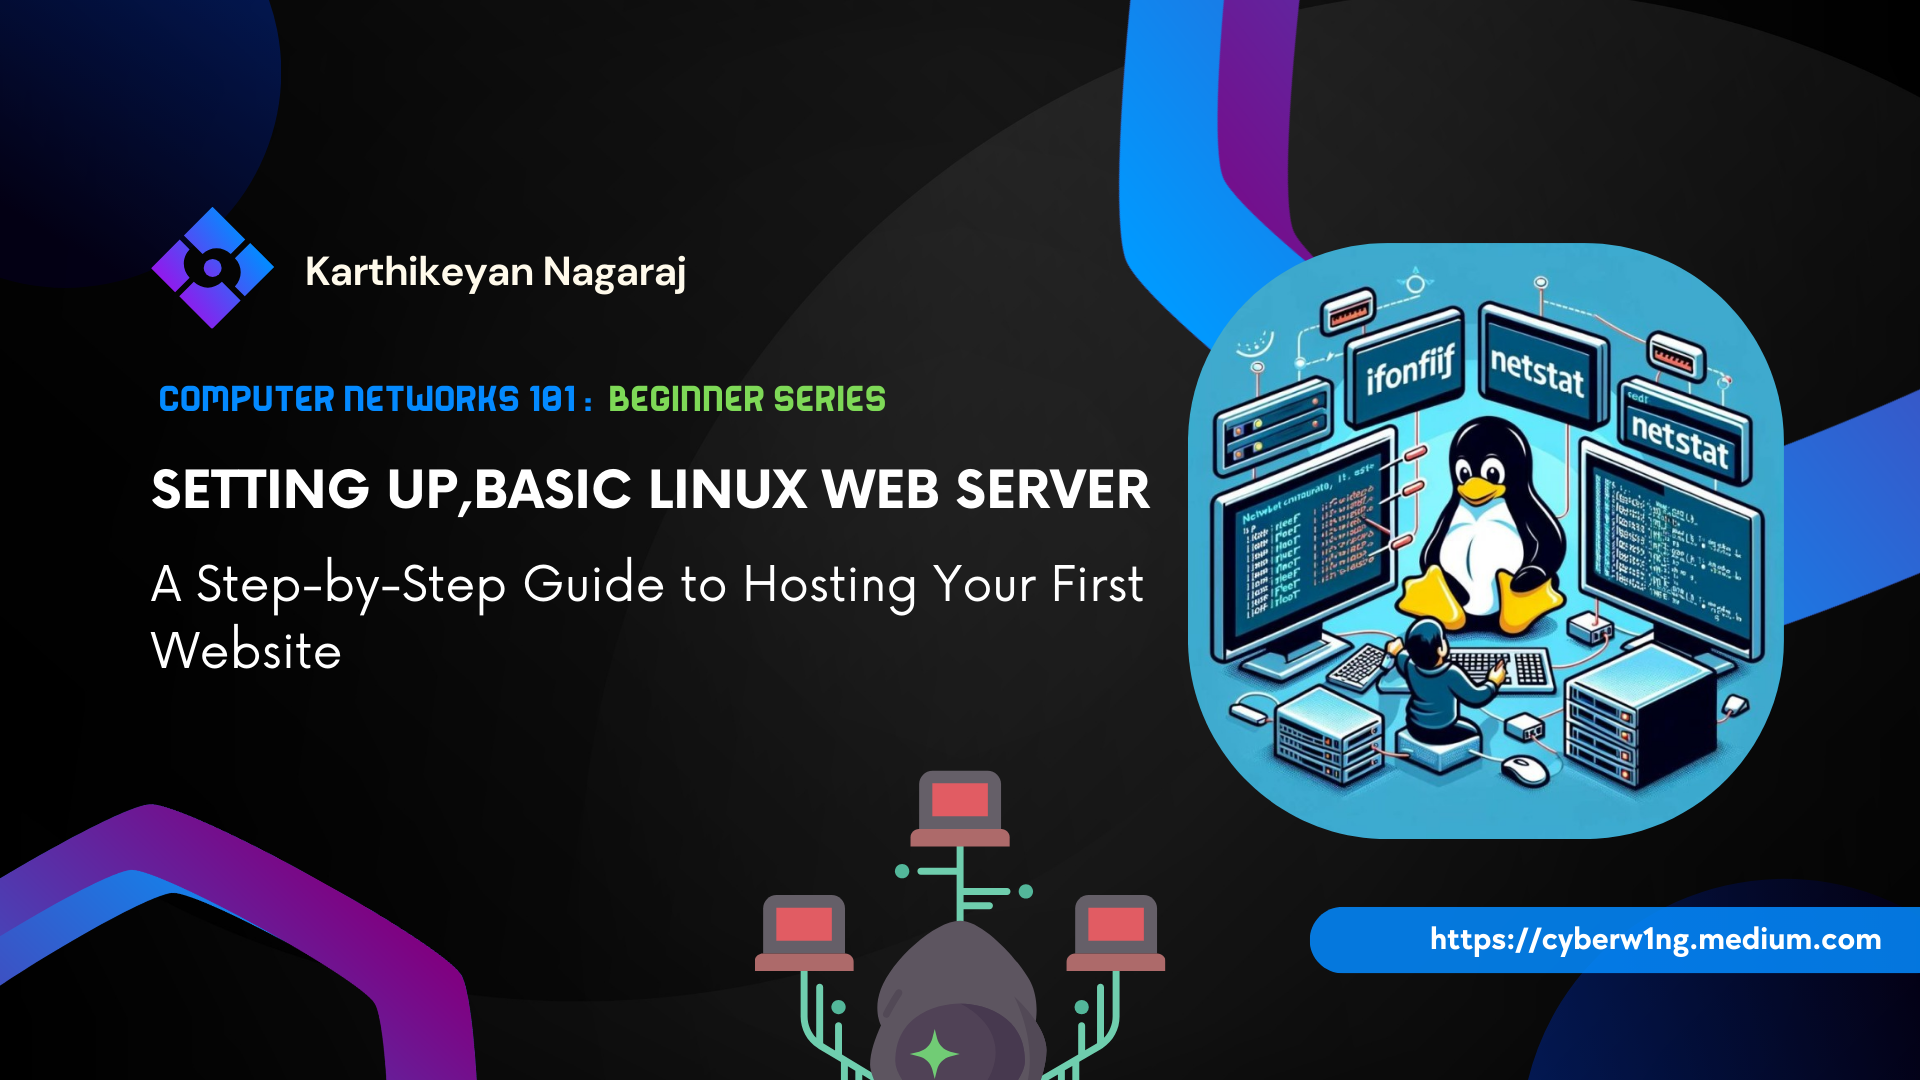
Task: Click the Karthikeyan Nagaraj author name
Action: (495, 272)
